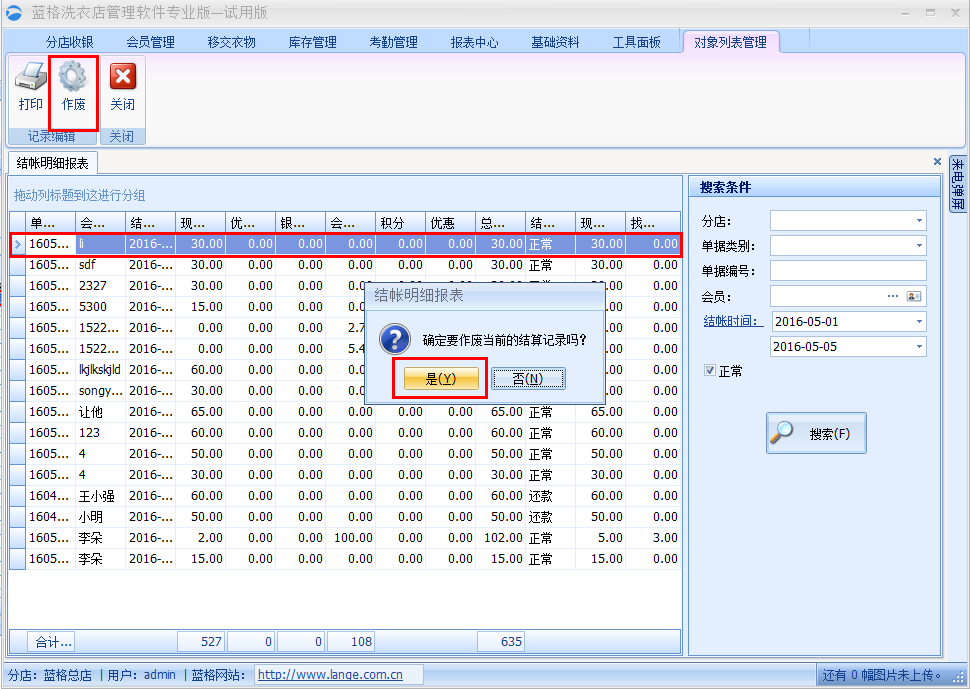This screenshot has width=970, height=689.
Task: Select the row for member 123
Action: pos(345,433)
